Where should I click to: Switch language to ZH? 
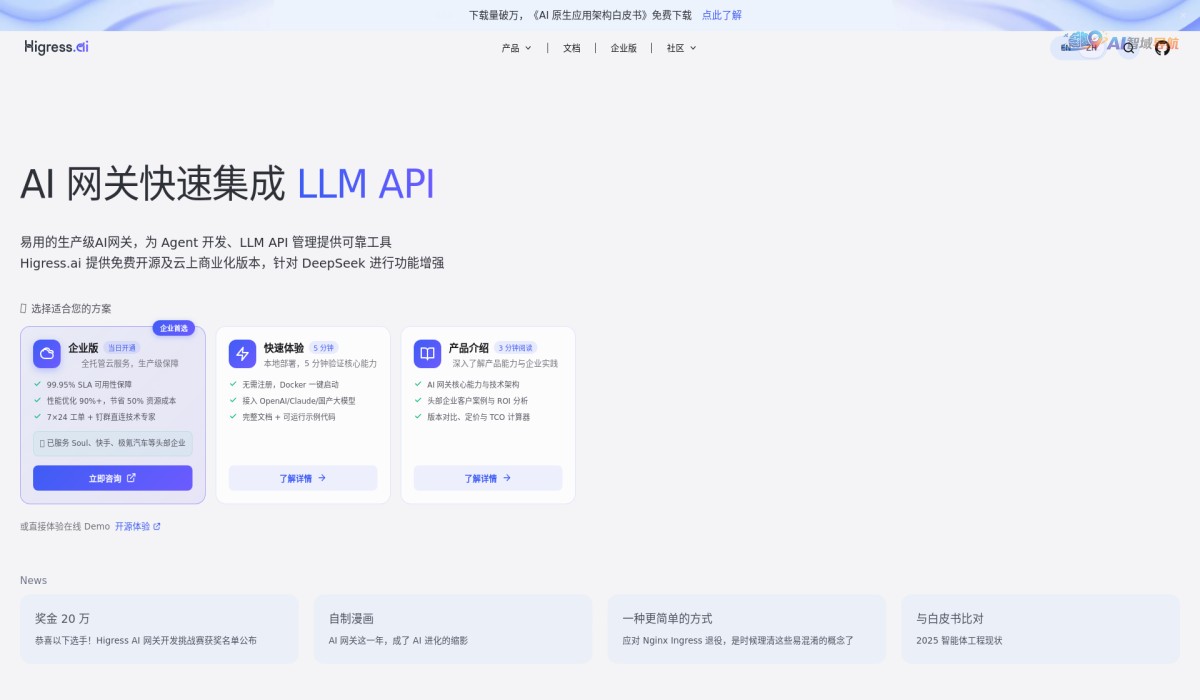point(1090,48)
